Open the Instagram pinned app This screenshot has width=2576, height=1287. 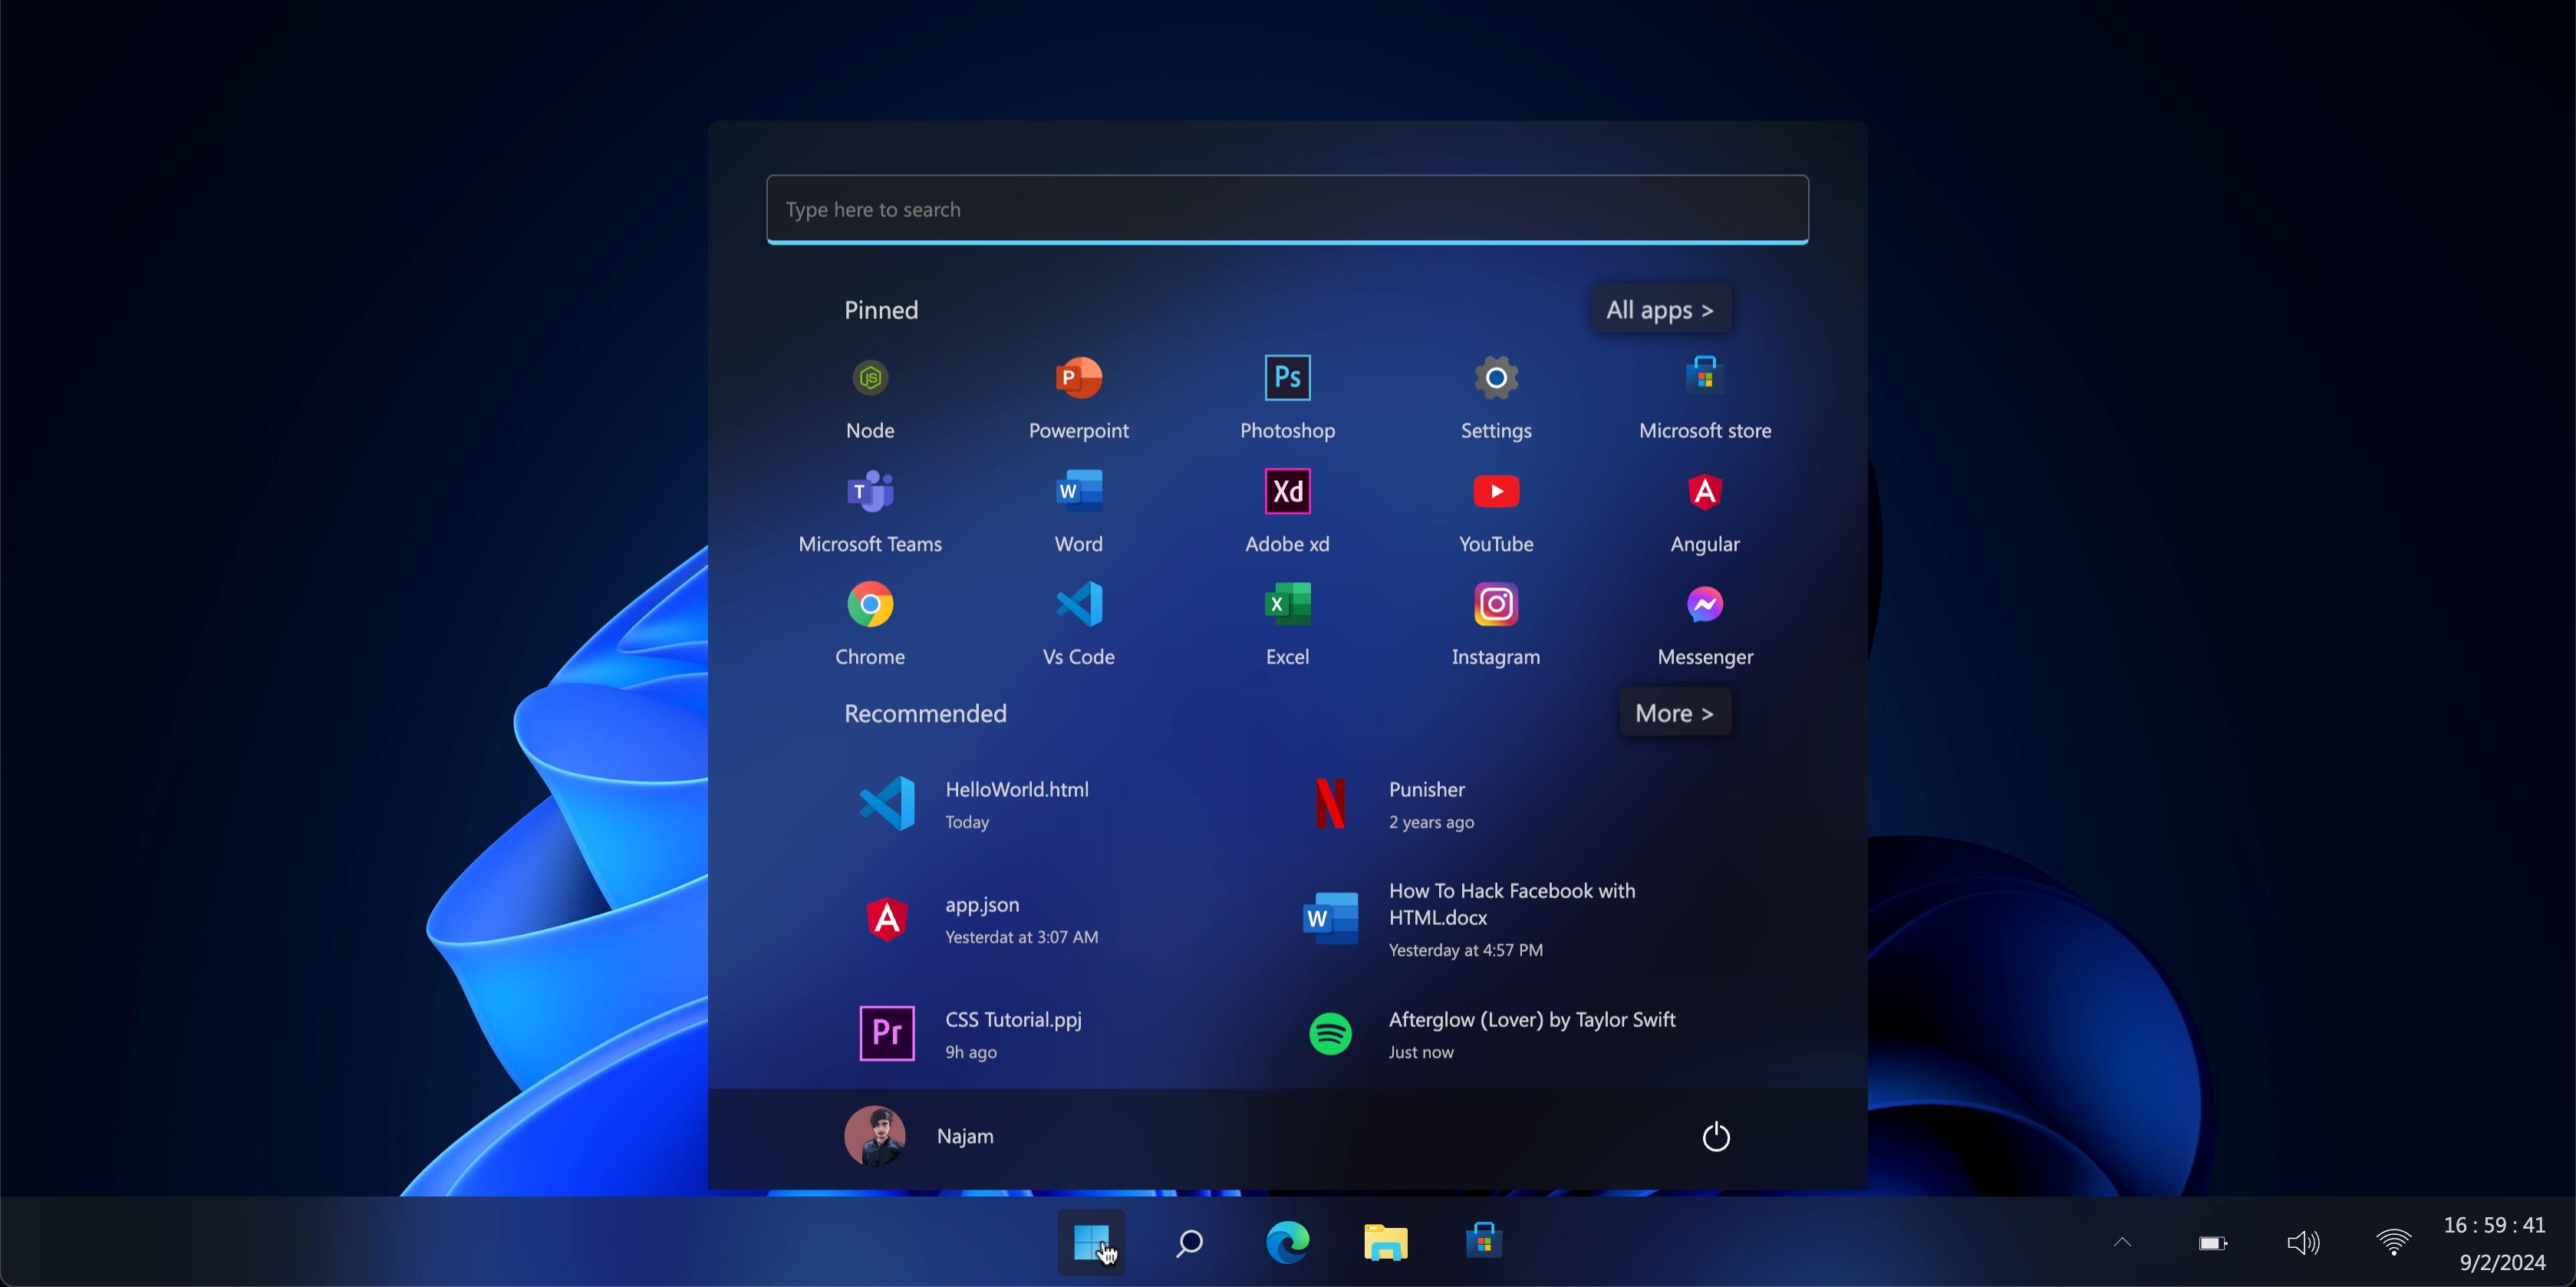pos(1496,624)
